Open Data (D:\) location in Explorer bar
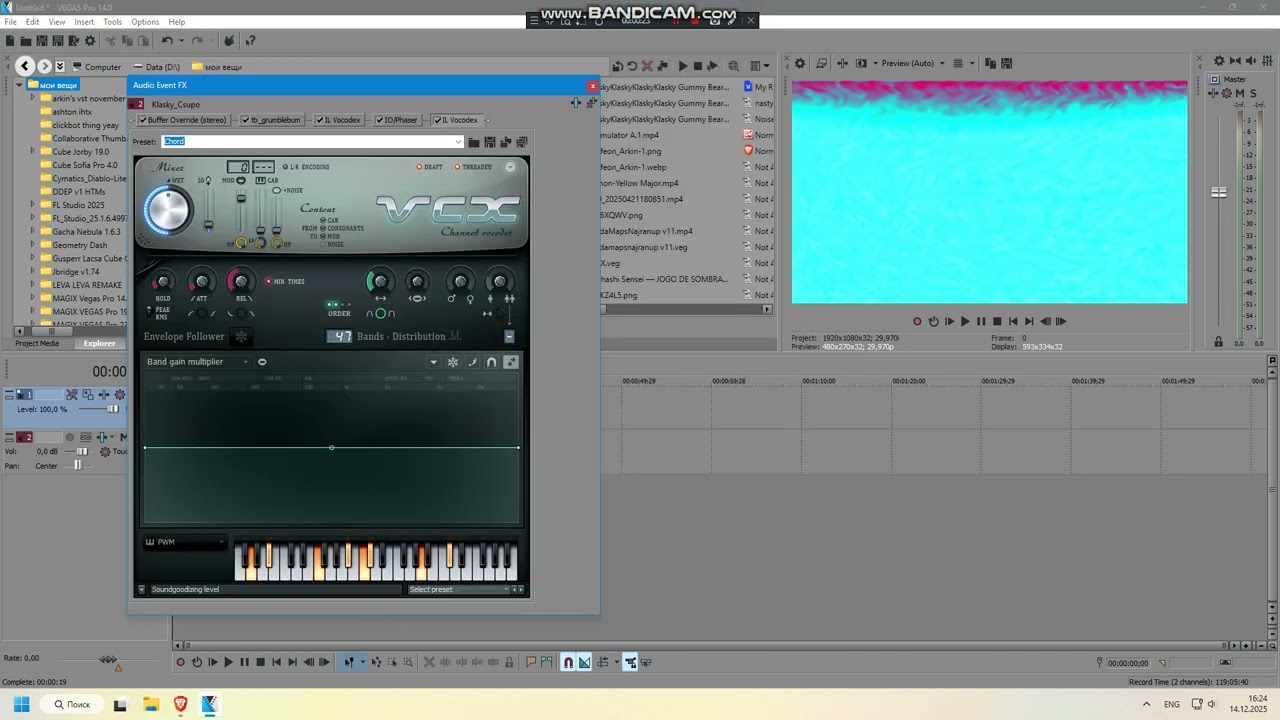1280x720 pixels. click(156, 67)
